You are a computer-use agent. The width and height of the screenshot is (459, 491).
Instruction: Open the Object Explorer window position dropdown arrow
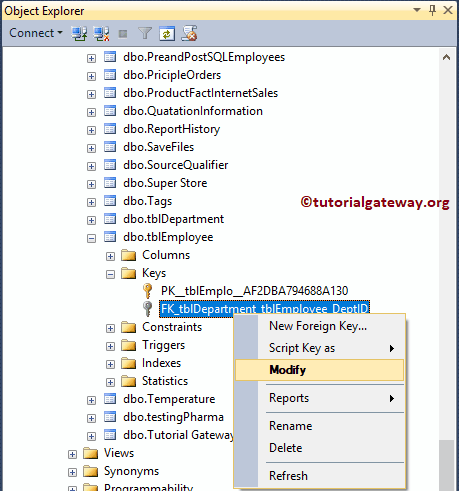pos(417,10)
